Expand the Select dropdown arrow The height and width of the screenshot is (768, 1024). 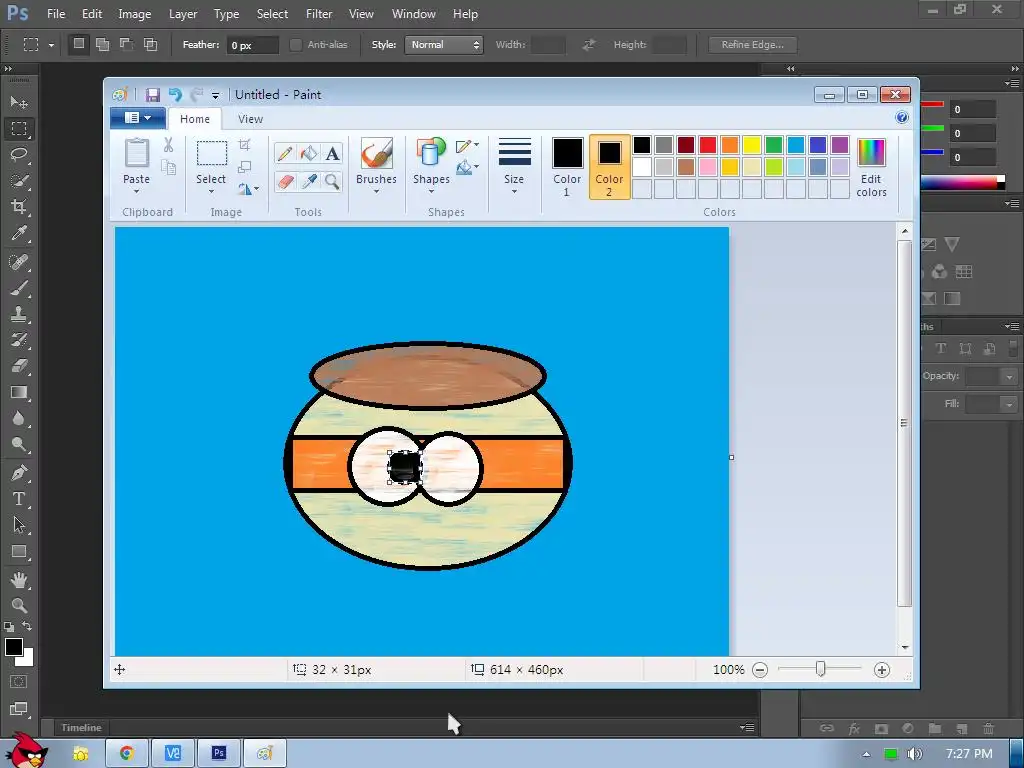(211, 192)
